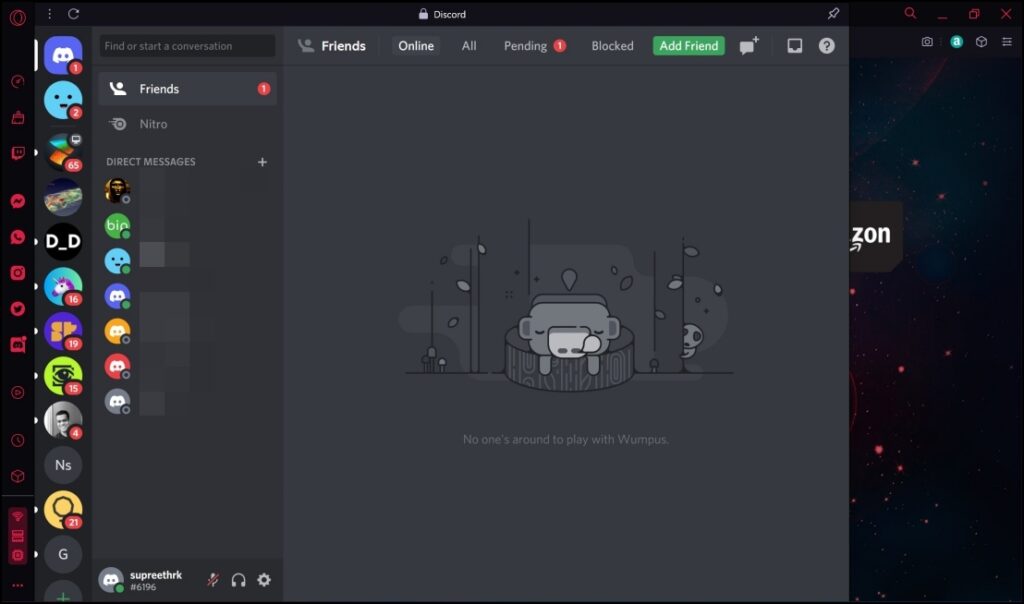
Task: Open browser search with the magnifier icon
Action: [x=910, y=13]
